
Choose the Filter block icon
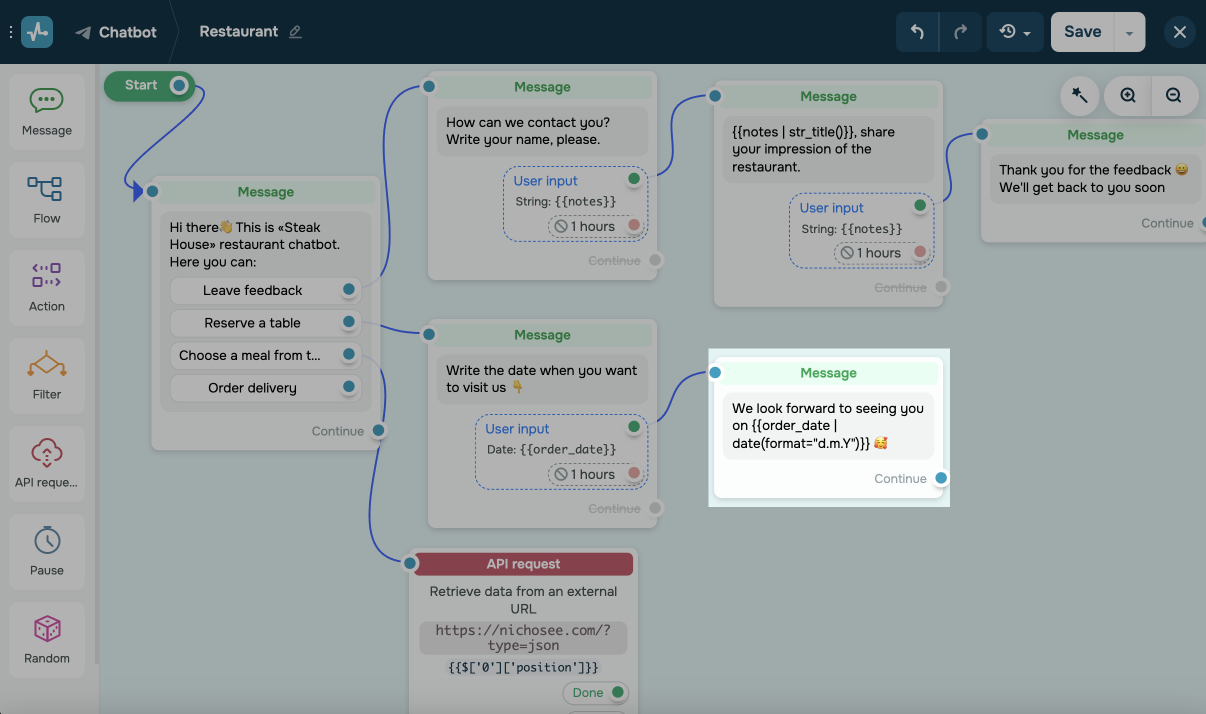pyautogui.click(x=47, y=374)
